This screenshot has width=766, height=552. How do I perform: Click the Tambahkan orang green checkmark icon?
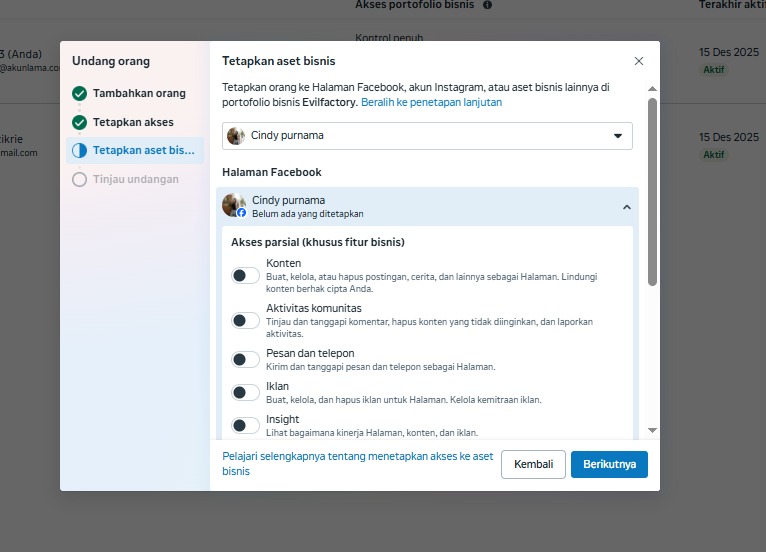click(80, 94)
